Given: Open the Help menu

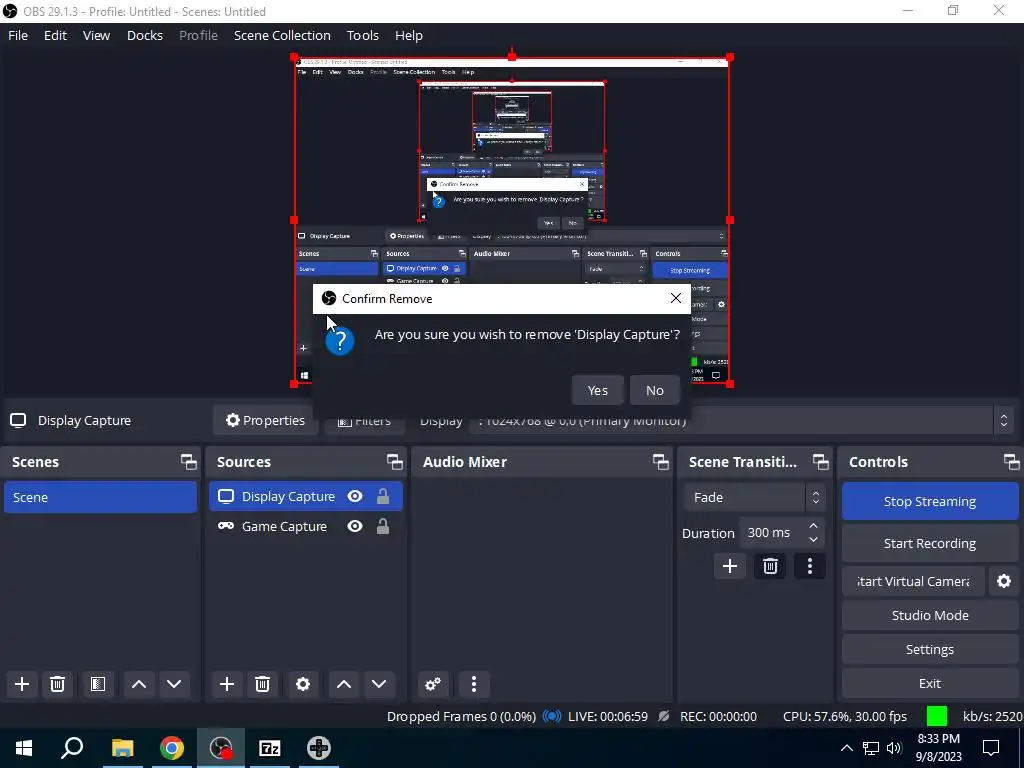Looking at the screenshot, I should 409,35.
